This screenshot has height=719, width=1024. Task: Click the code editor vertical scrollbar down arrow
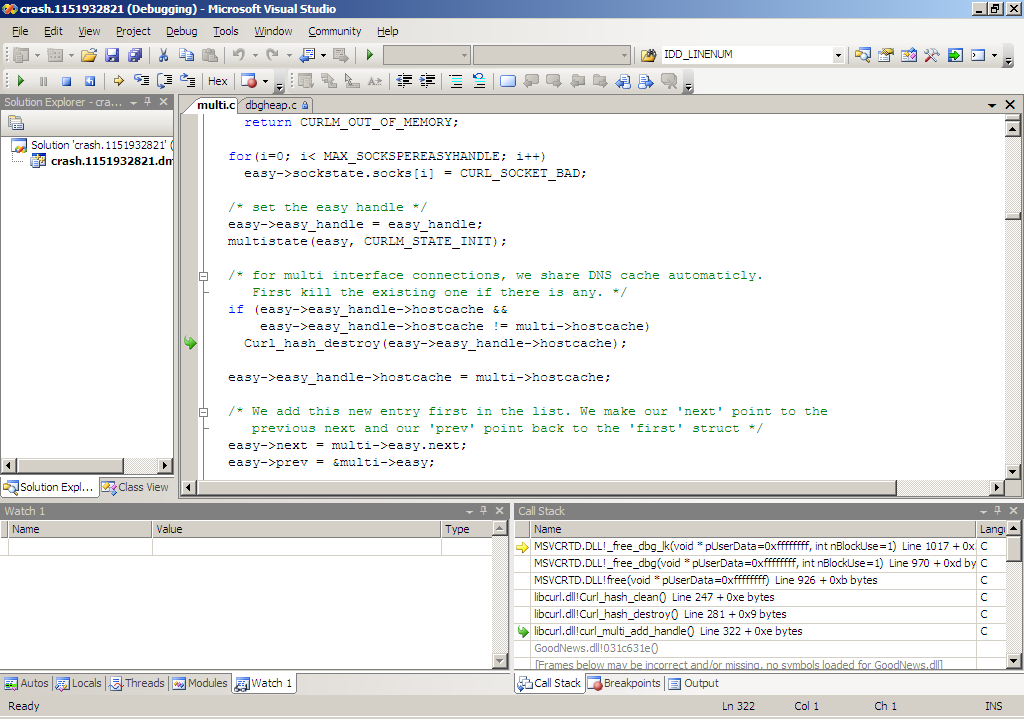tap(1012, 471)
